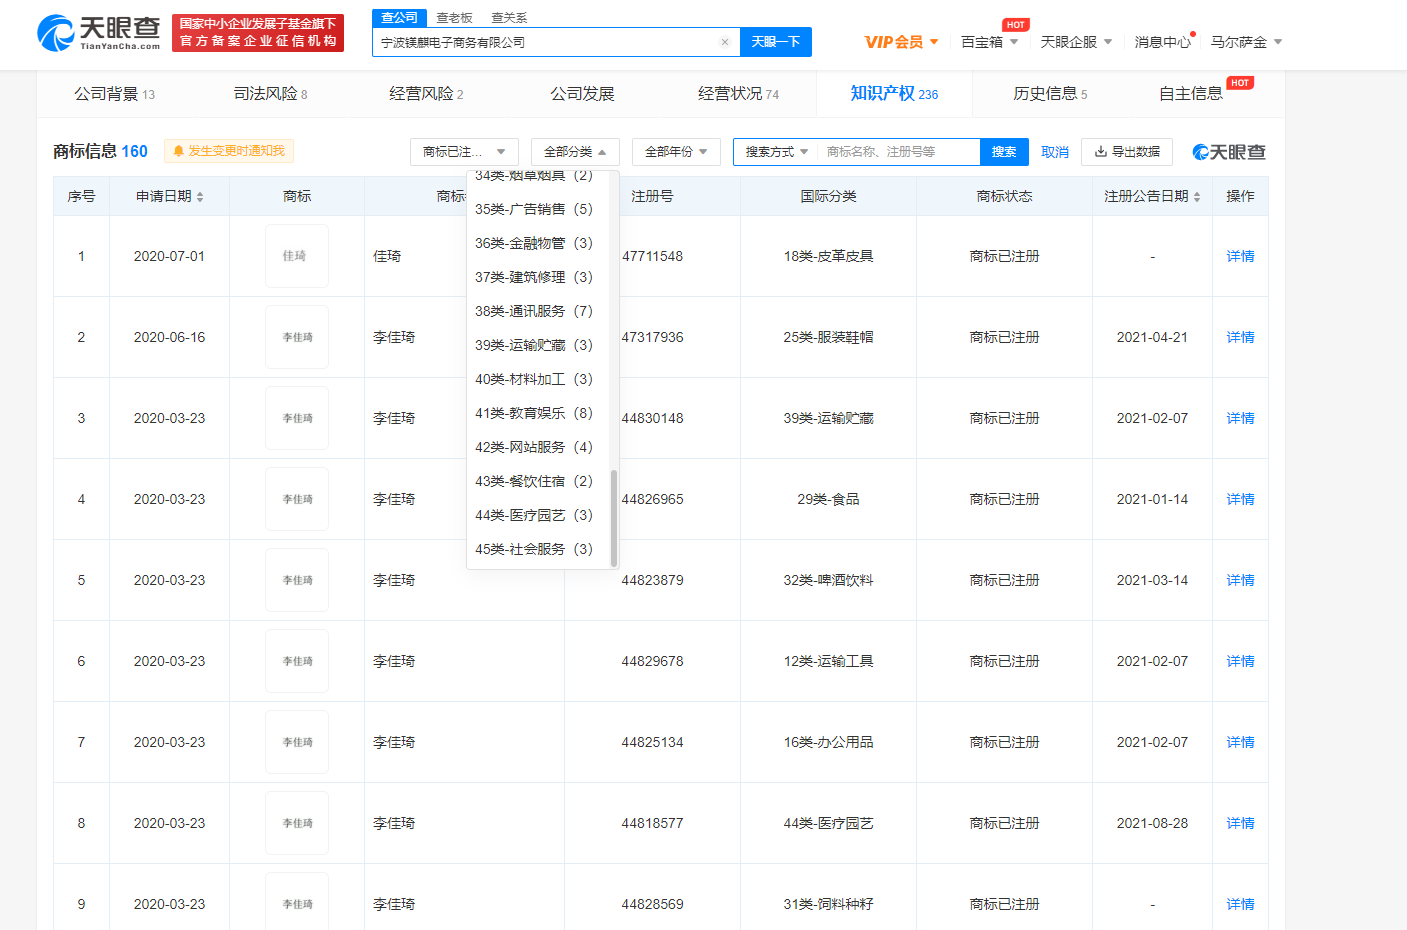Select 41类-教育娱乐 category option

[x=533, y=413]
